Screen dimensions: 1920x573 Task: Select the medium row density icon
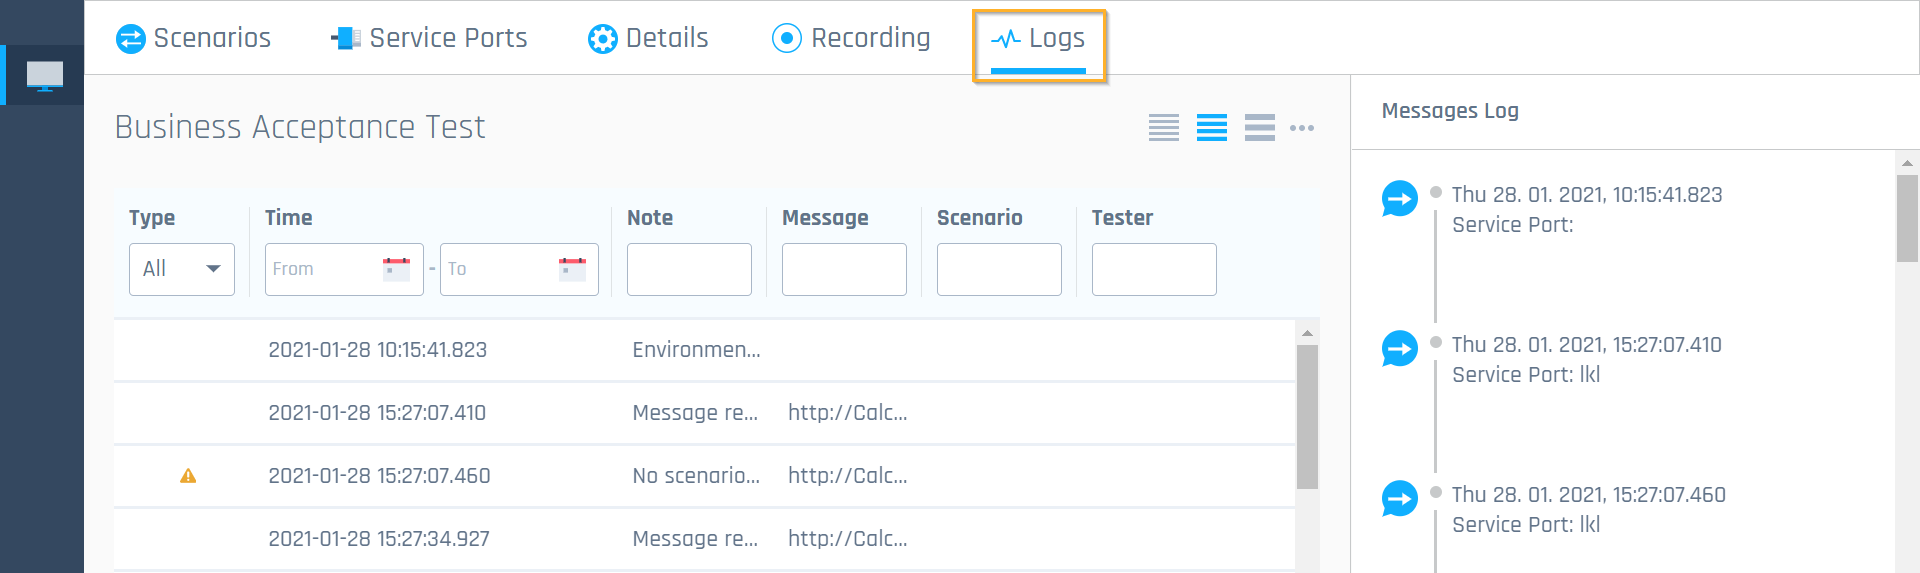[x=1211, y=128]
